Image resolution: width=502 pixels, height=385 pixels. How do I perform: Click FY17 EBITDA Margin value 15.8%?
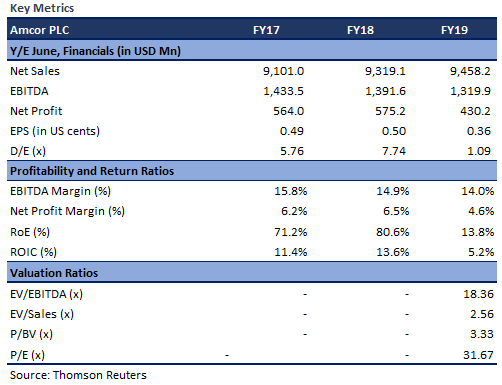(291, 191)
